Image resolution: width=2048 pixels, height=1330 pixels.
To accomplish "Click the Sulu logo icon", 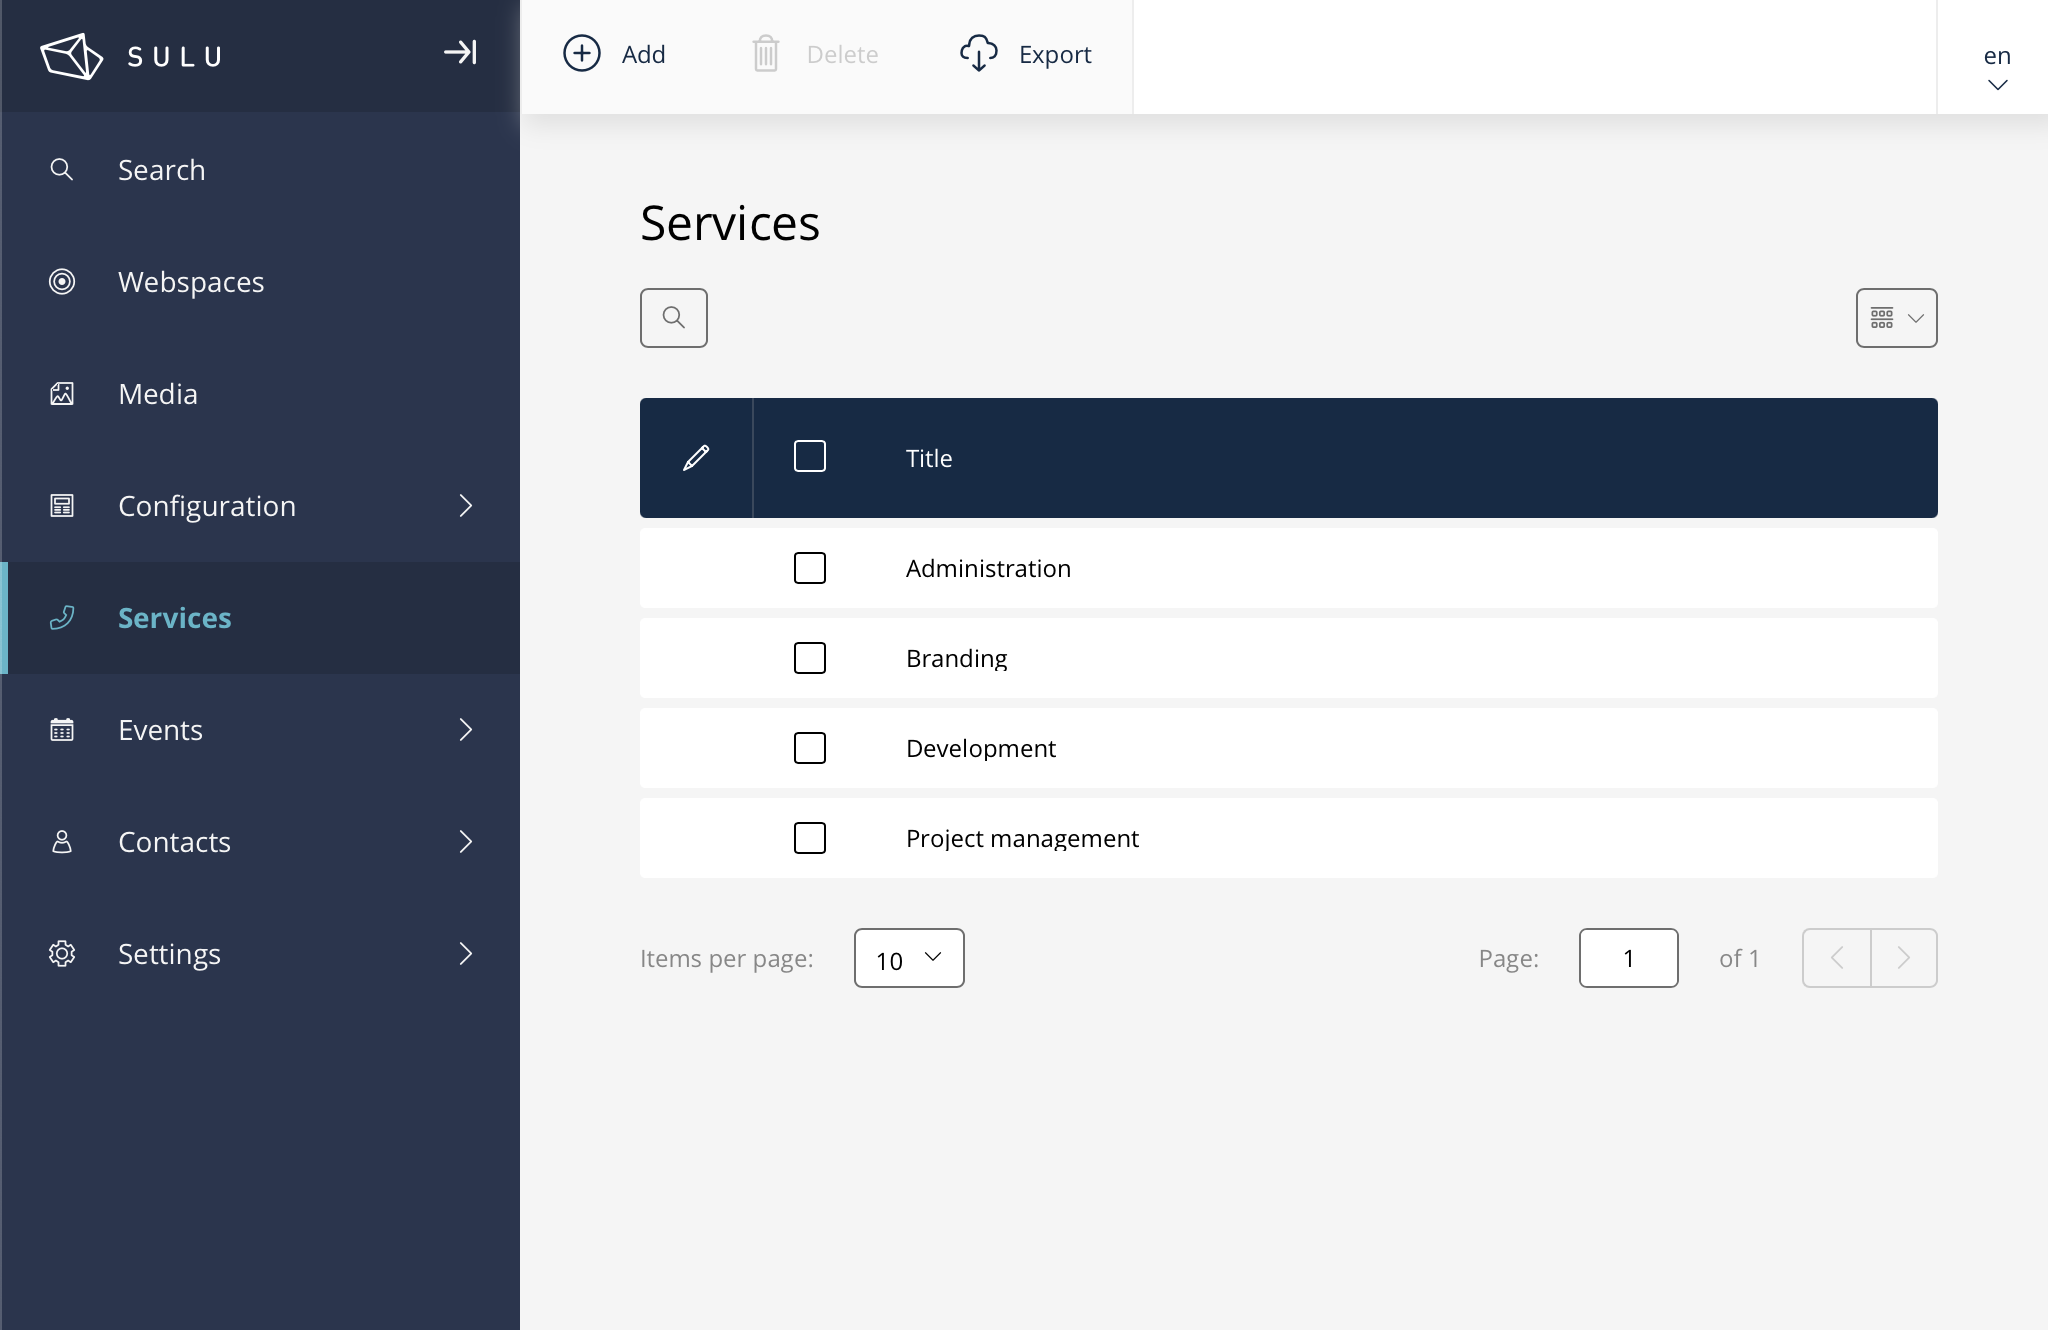I will [71, 56].
